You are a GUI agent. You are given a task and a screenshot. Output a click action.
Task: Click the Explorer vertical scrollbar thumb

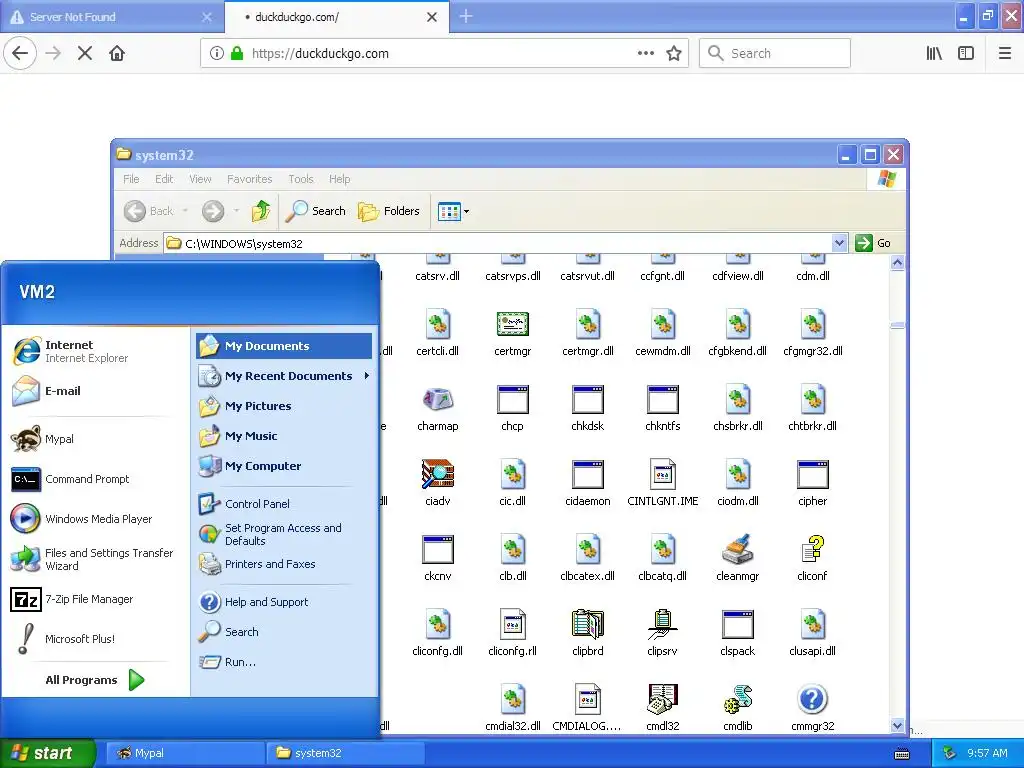pyautogui.click(x=897, y=325)
